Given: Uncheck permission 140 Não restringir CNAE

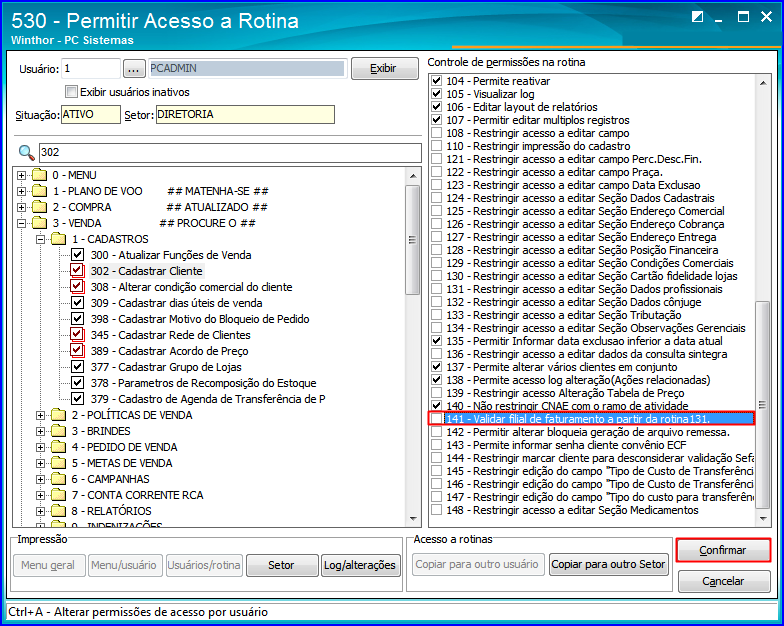Looking at the screenshot, I should 437,406.
